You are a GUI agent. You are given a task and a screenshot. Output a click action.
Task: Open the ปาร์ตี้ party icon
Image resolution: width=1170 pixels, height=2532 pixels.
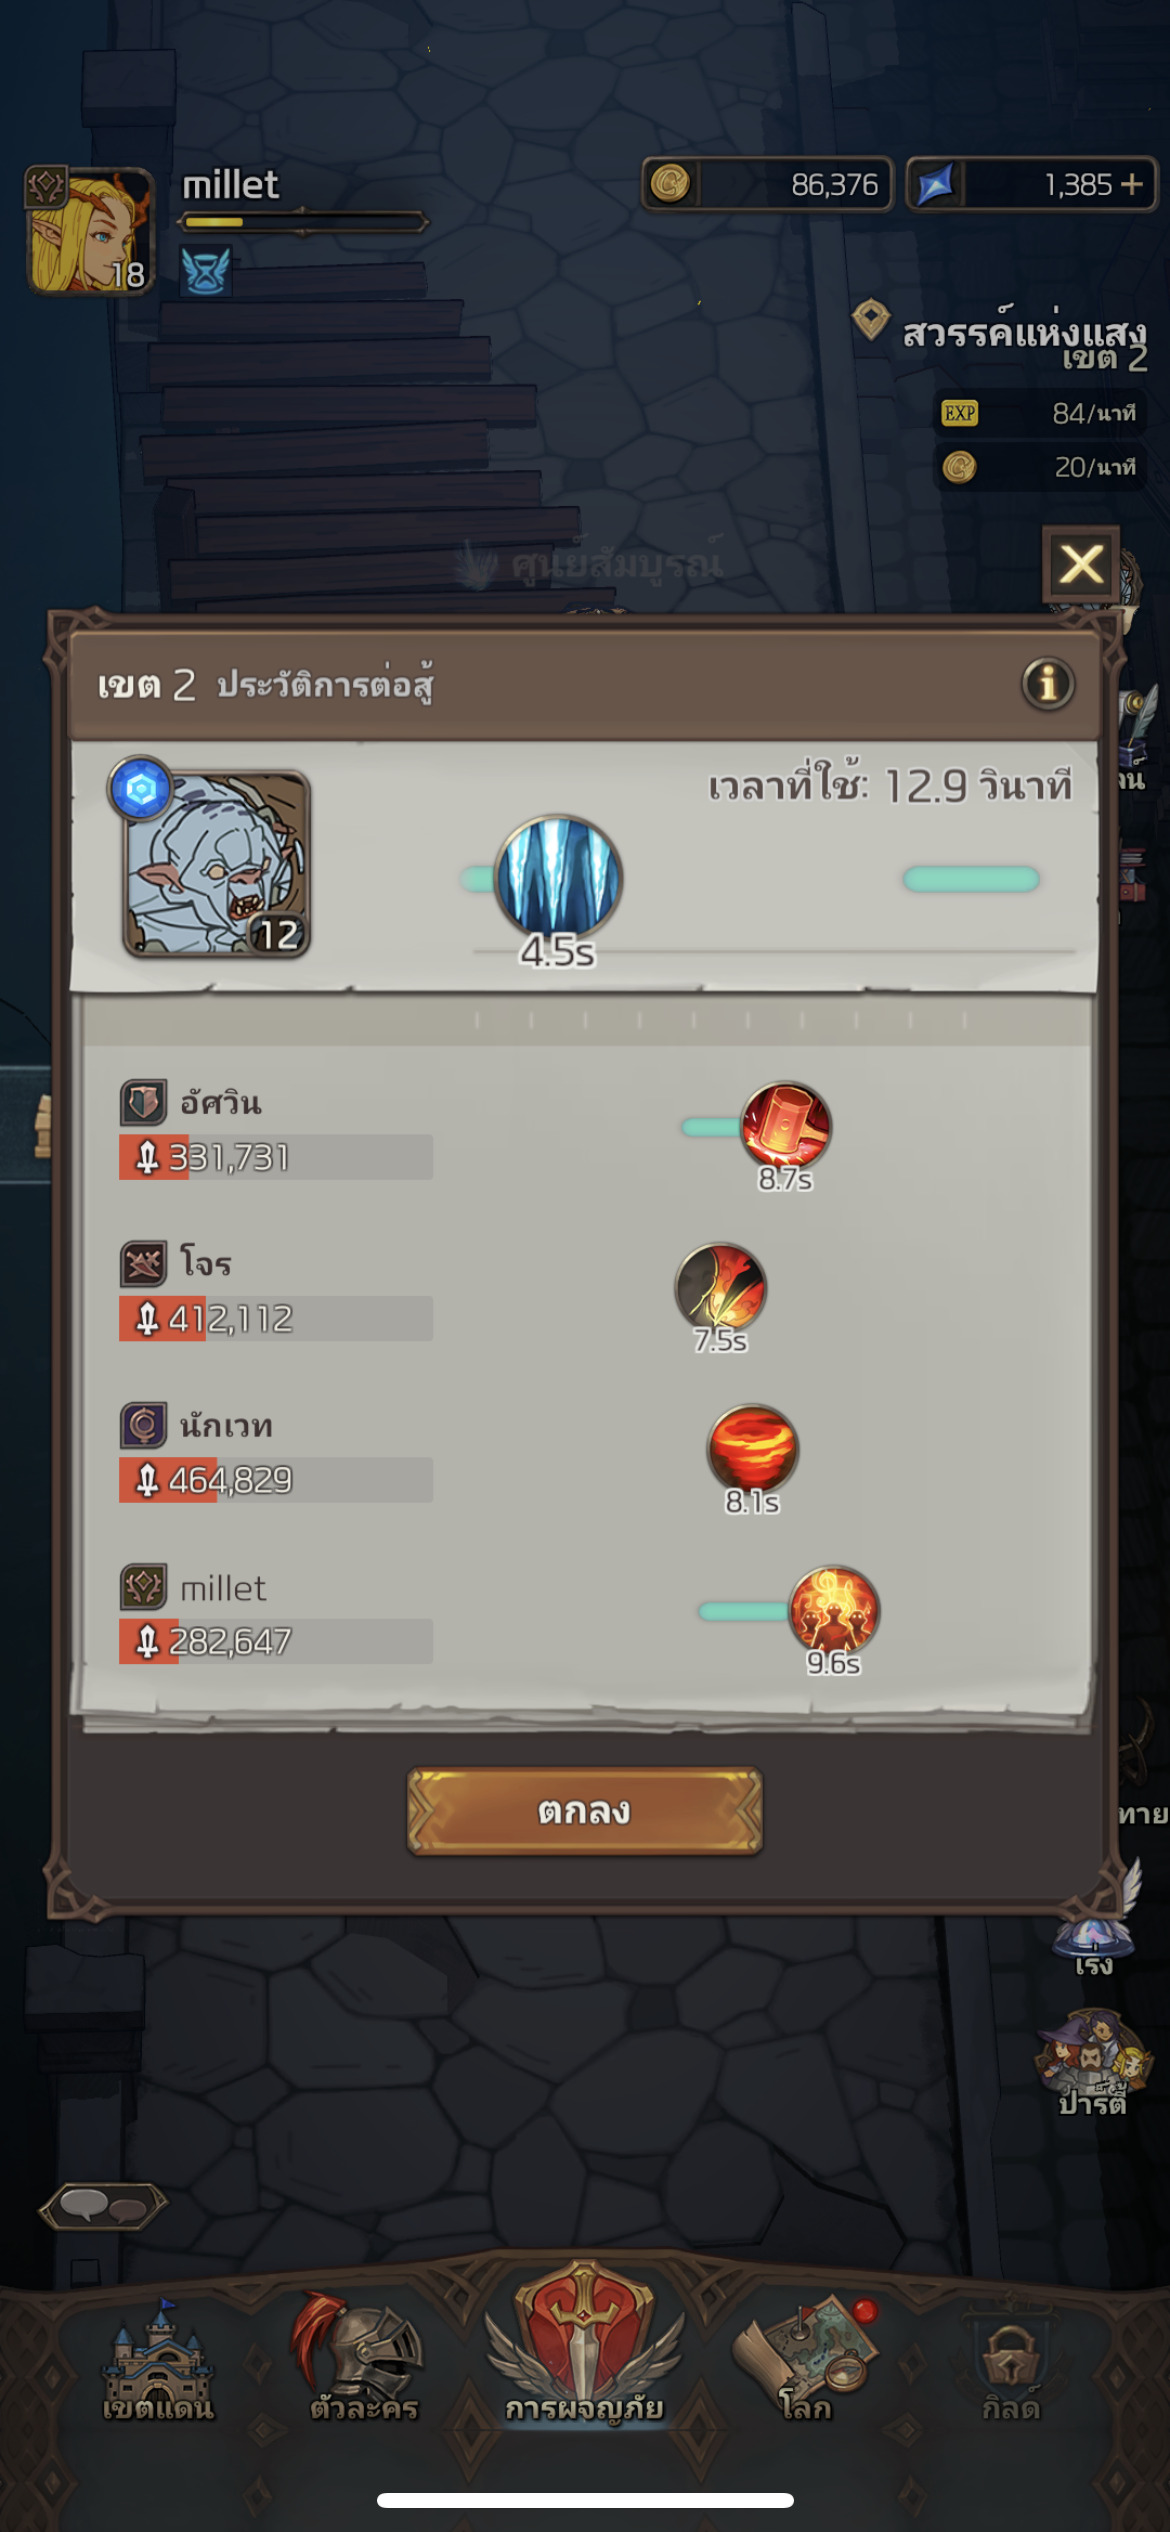1092,2064
